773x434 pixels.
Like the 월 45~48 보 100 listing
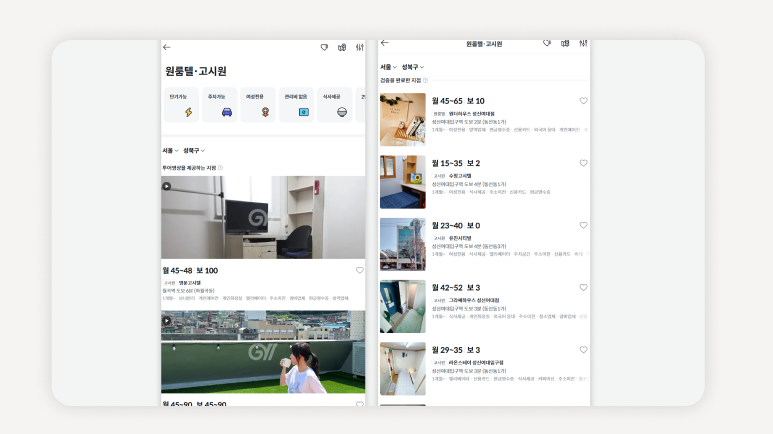click(x=360, y=270)
